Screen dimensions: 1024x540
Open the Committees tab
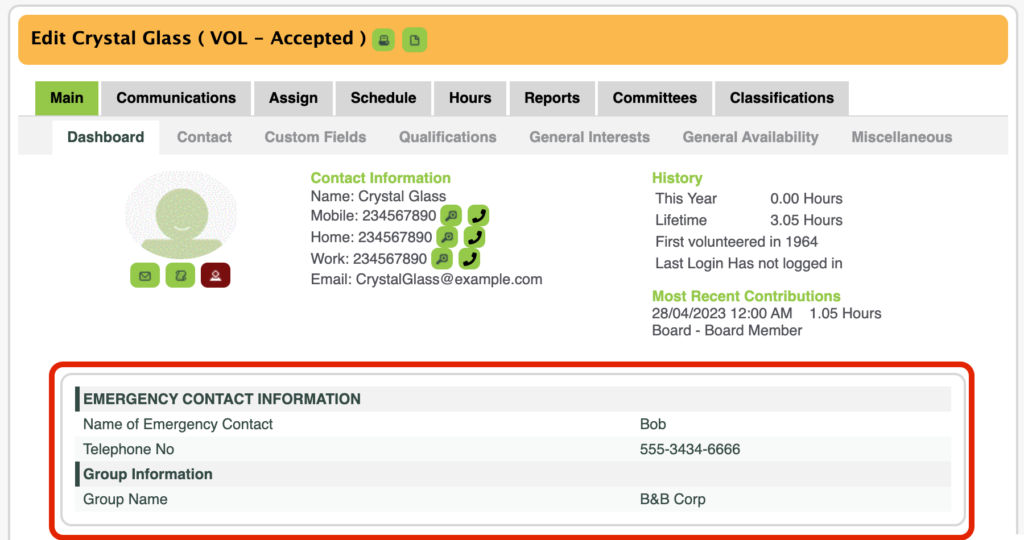[655, 98]
